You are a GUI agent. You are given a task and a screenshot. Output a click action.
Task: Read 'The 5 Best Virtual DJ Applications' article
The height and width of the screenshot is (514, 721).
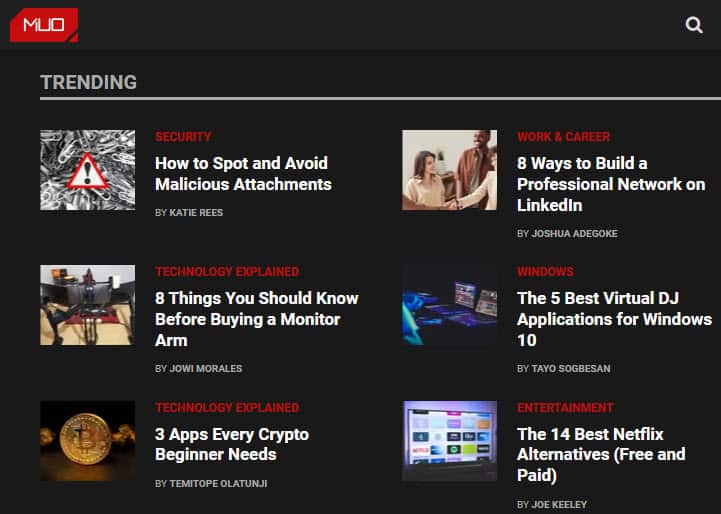coord(614,319)
